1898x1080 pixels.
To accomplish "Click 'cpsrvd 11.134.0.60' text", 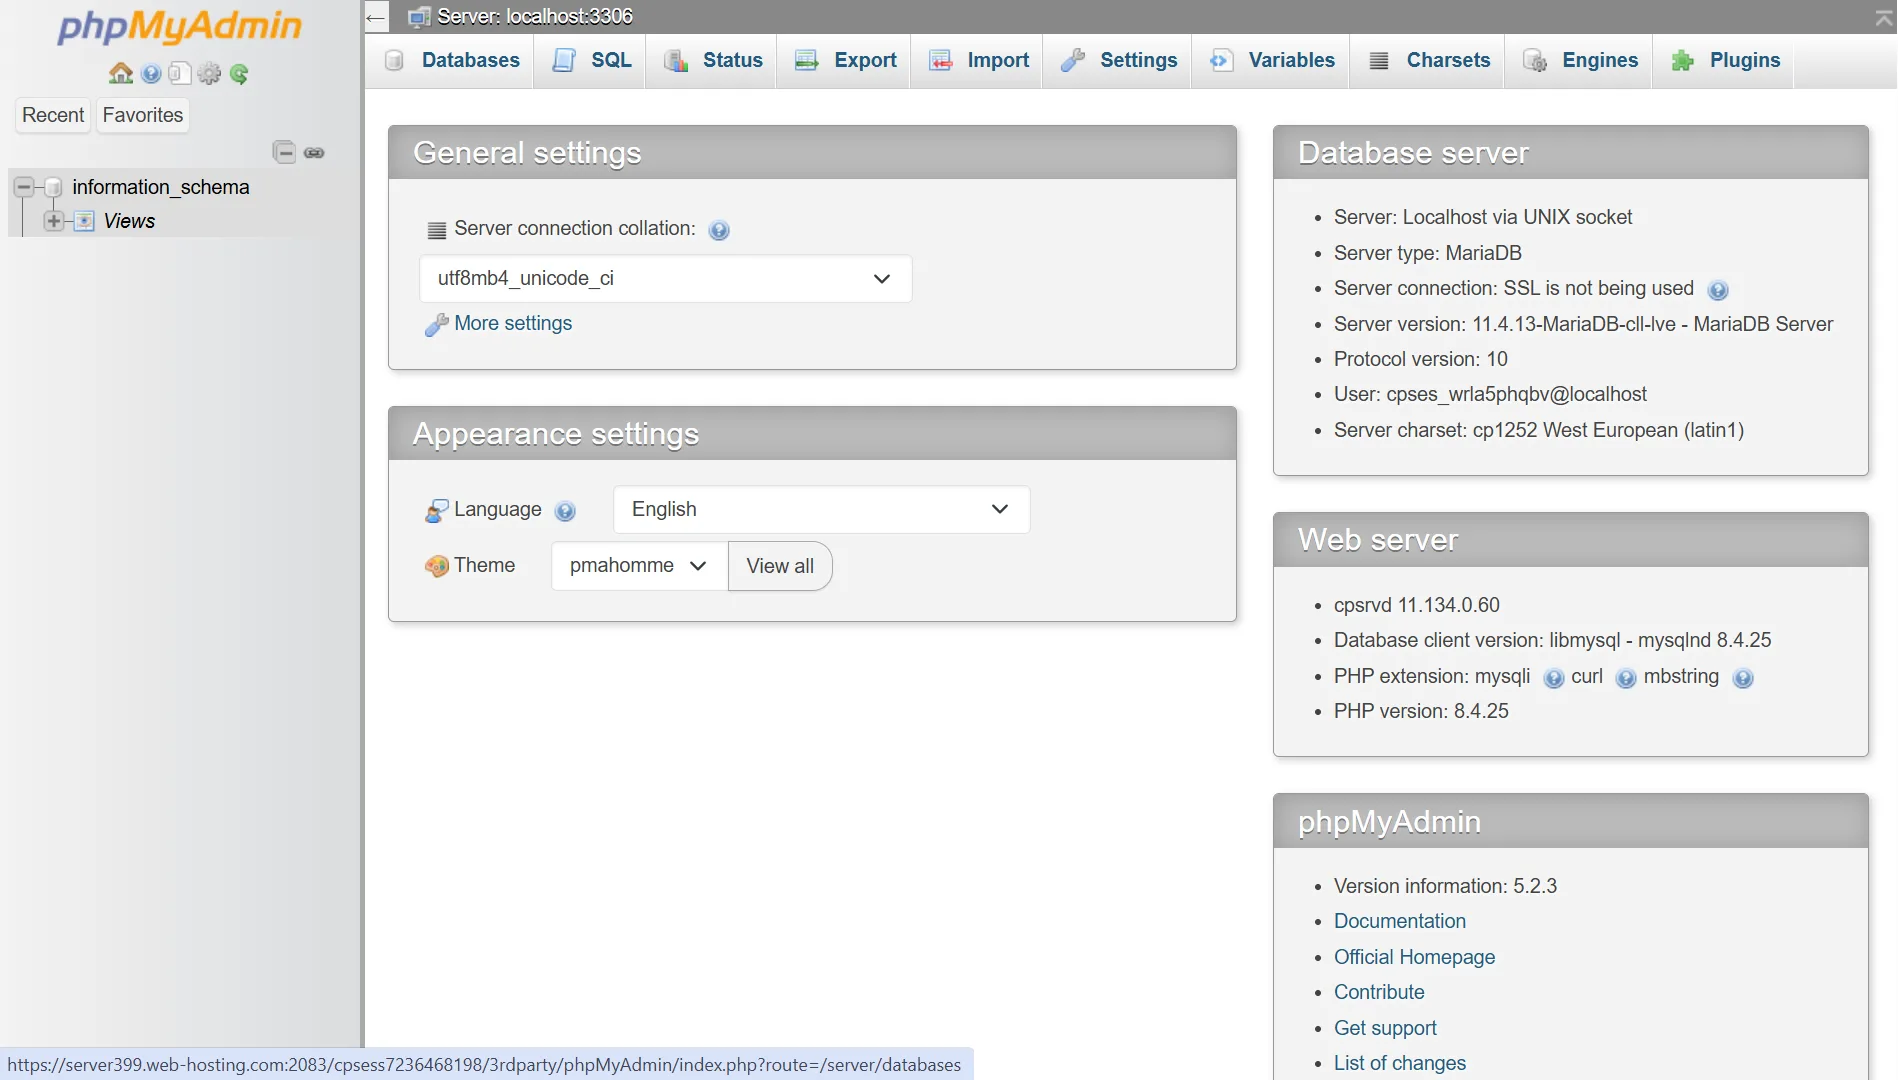I will point(1416,605).
